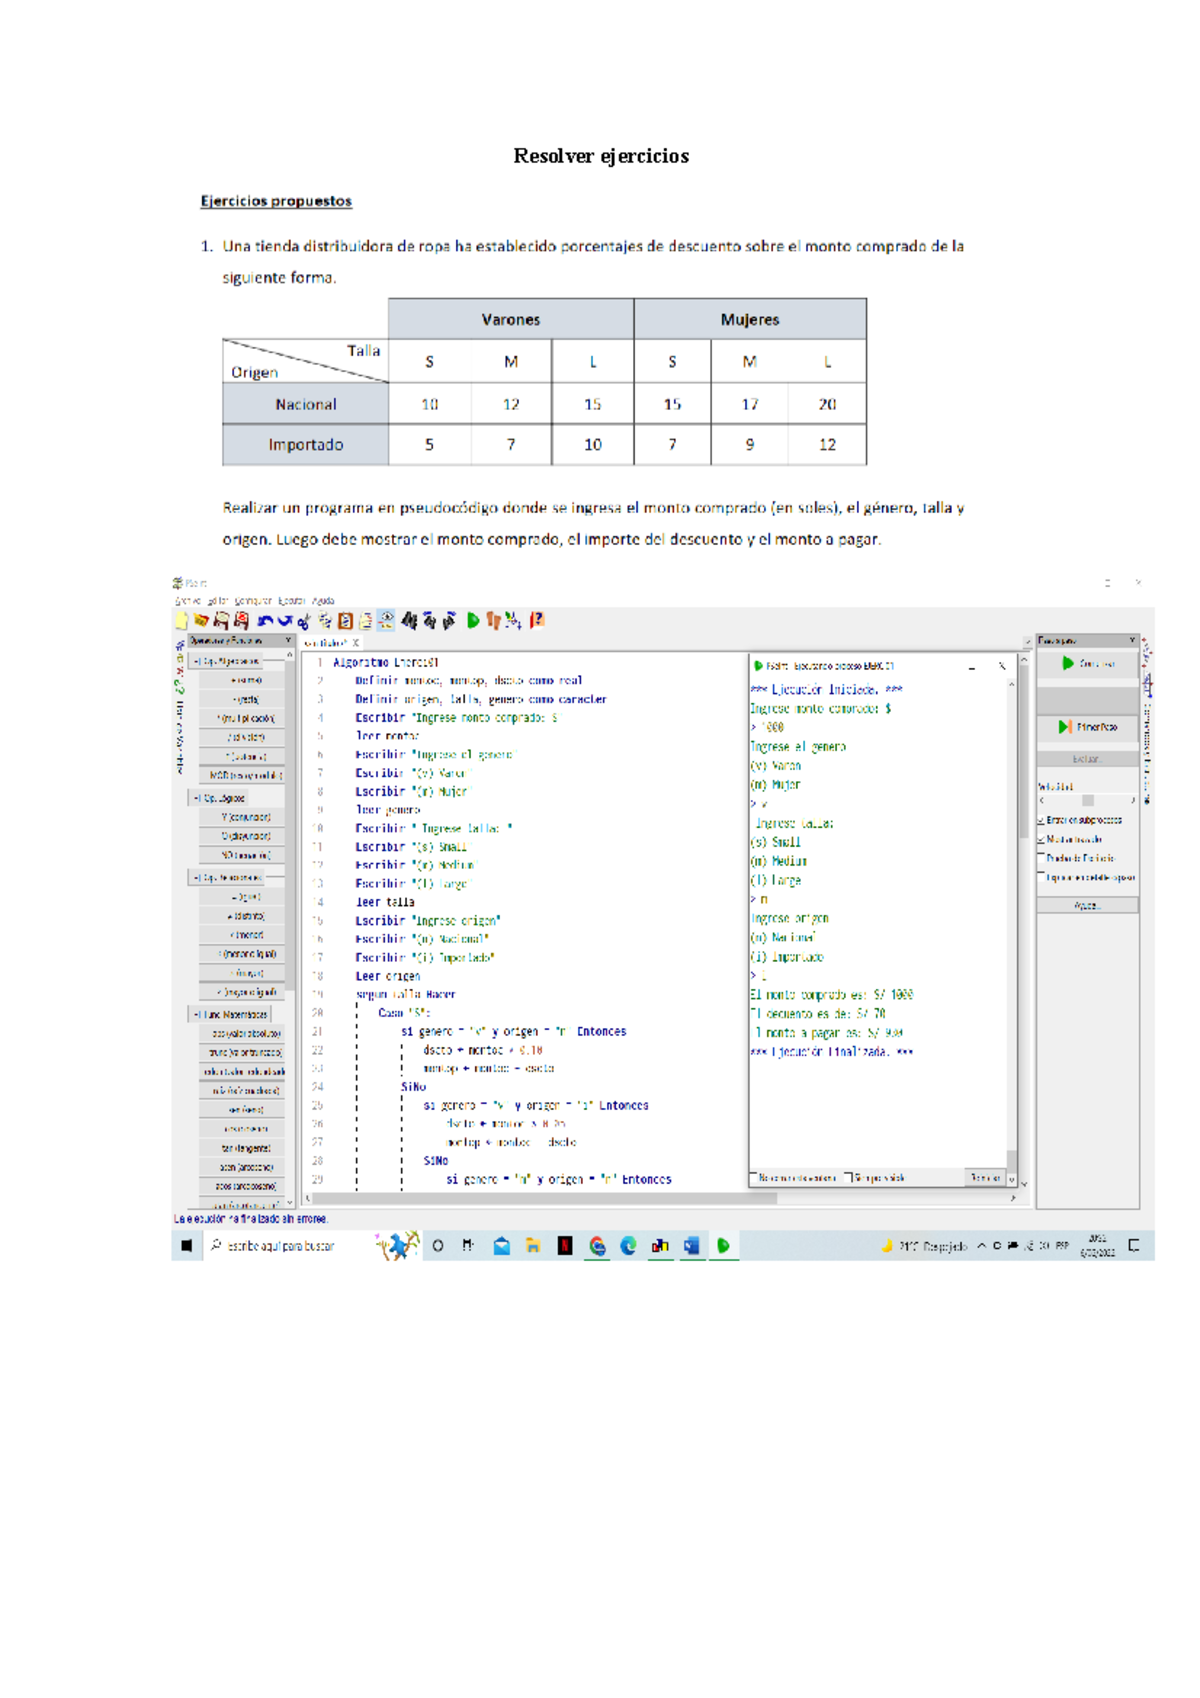Click the Comenzar button in step panel
The width and height of the screenshot is (1200, 1698).
tap(1087, 663)
